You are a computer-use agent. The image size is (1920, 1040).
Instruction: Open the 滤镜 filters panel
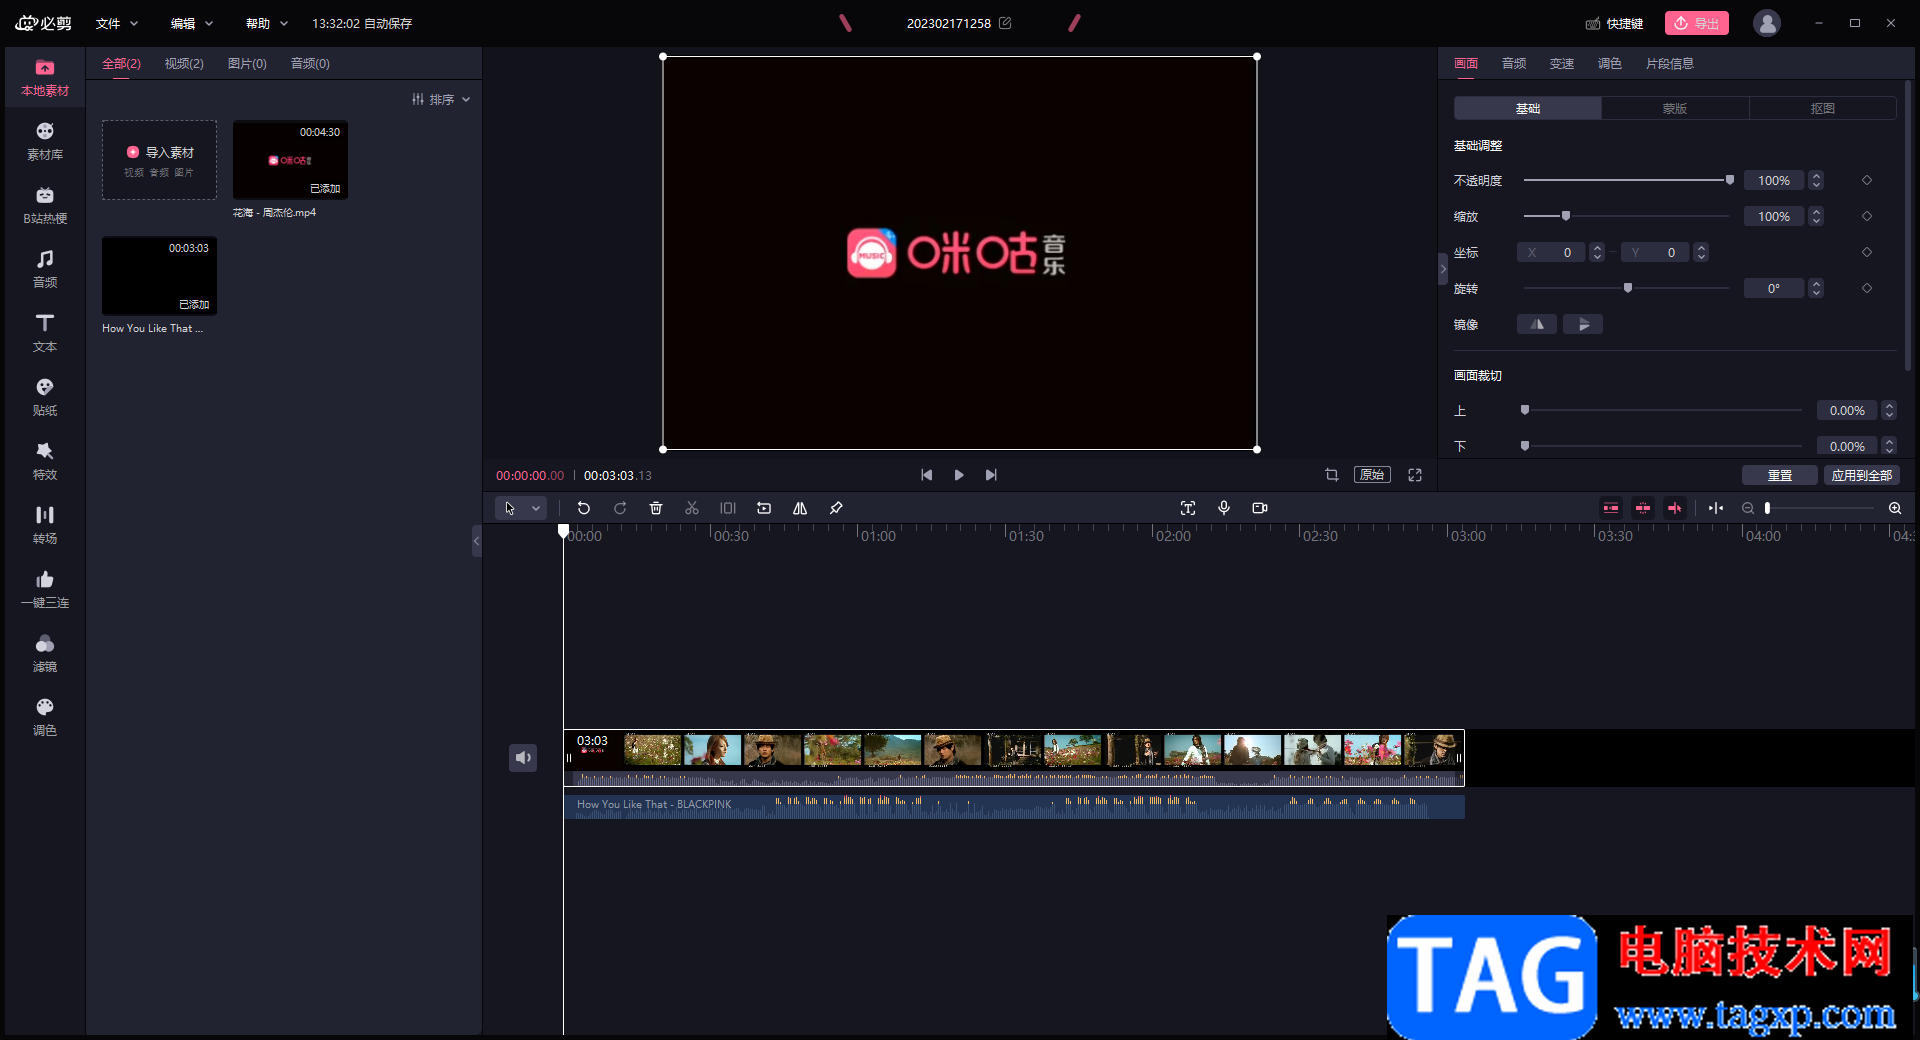(x=45, y=653)
